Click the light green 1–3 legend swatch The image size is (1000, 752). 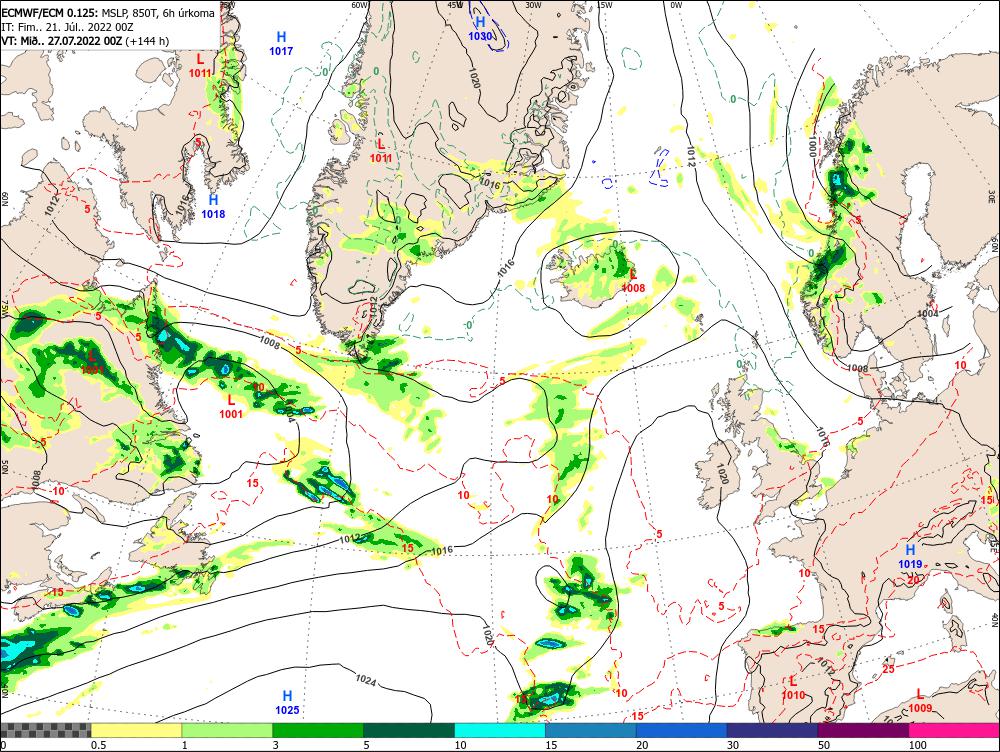[227, 730]
